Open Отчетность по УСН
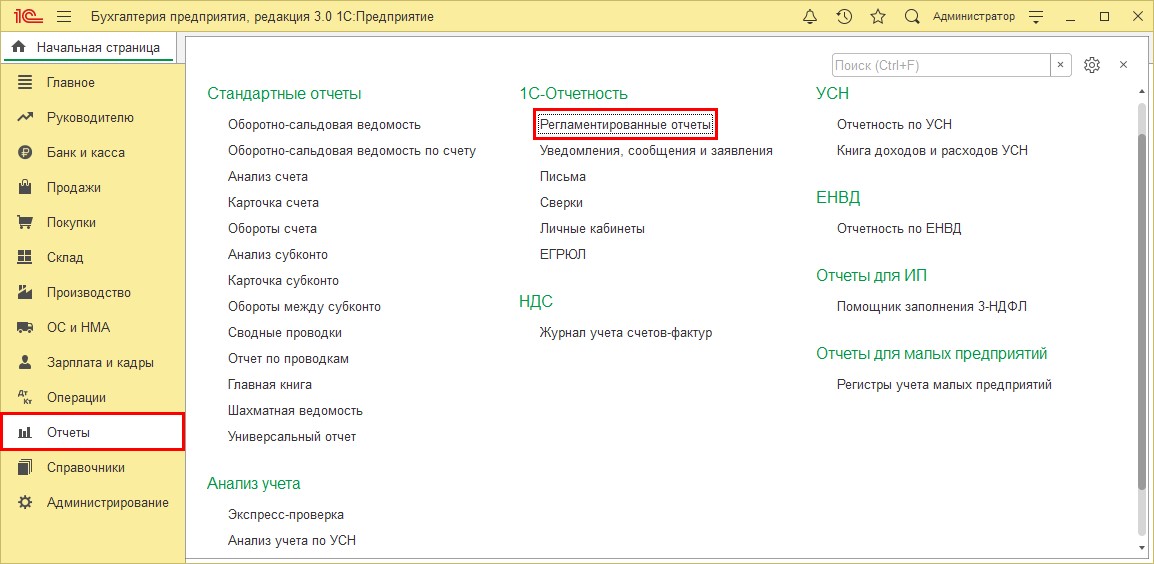The height and width of the screenshot is (564, 1154). click(894, 124)
